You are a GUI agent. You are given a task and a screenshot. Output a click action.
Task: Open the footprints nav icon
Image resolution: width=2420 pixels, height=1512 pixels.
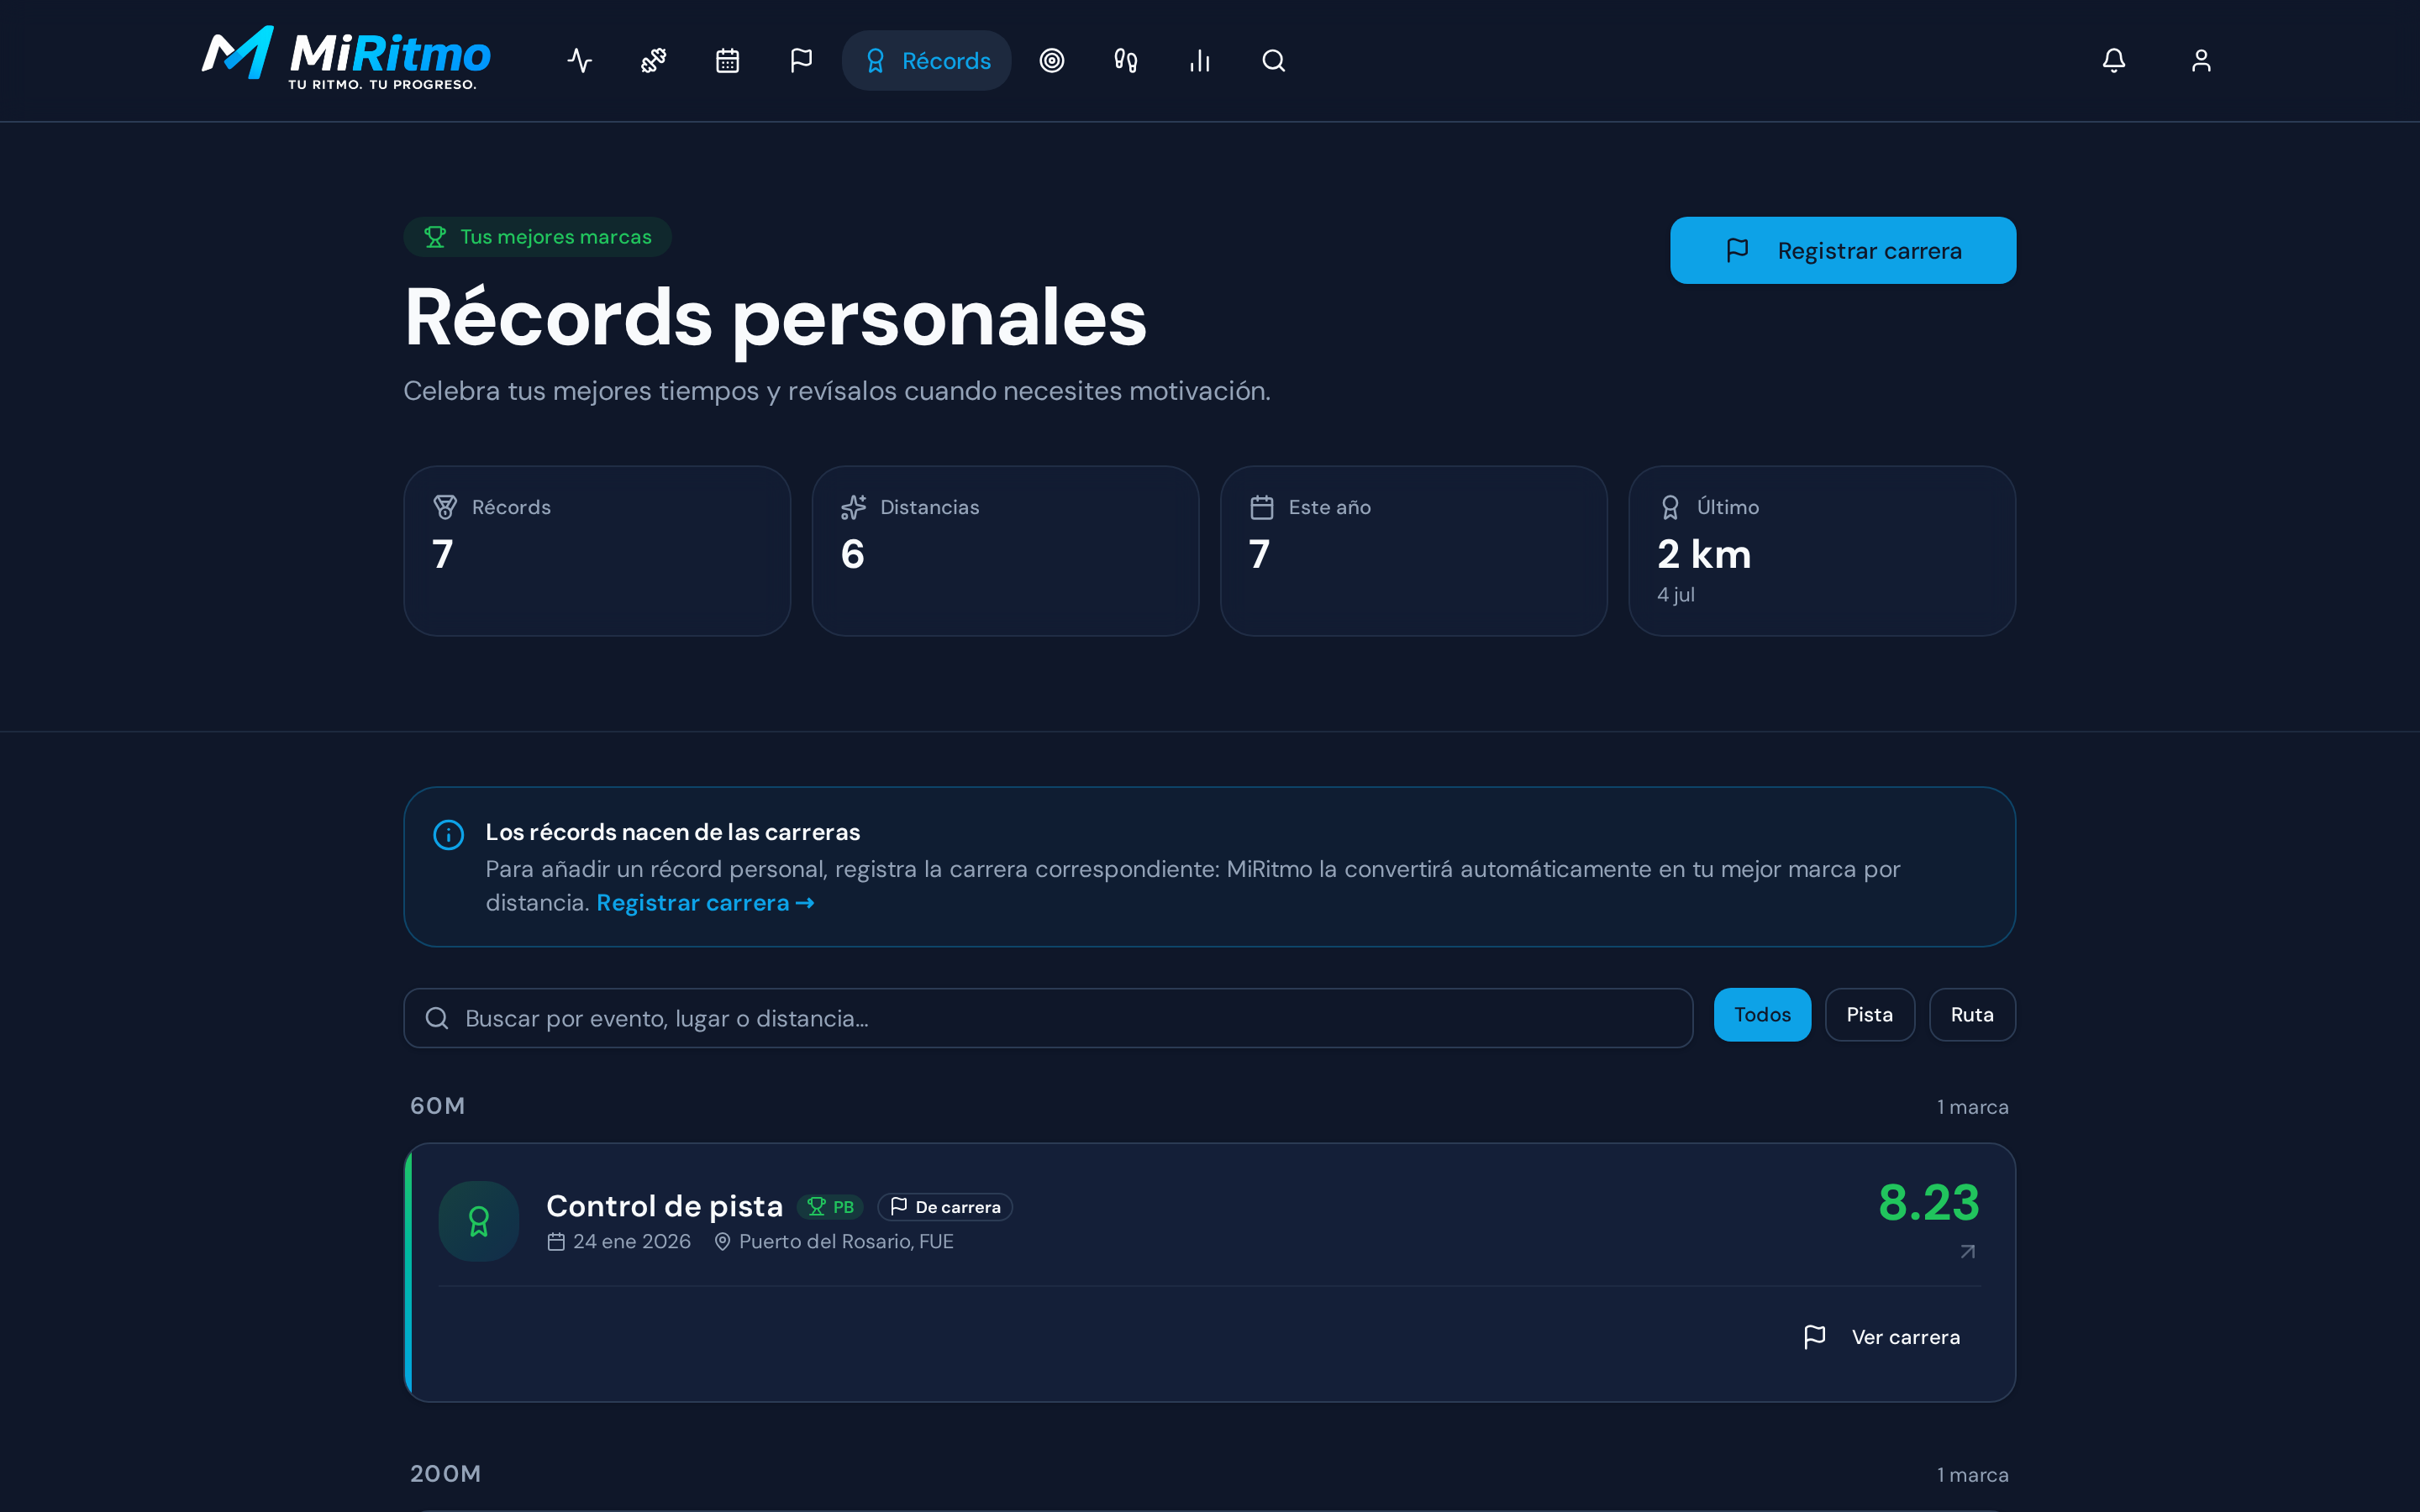[x=1126, y=61]
